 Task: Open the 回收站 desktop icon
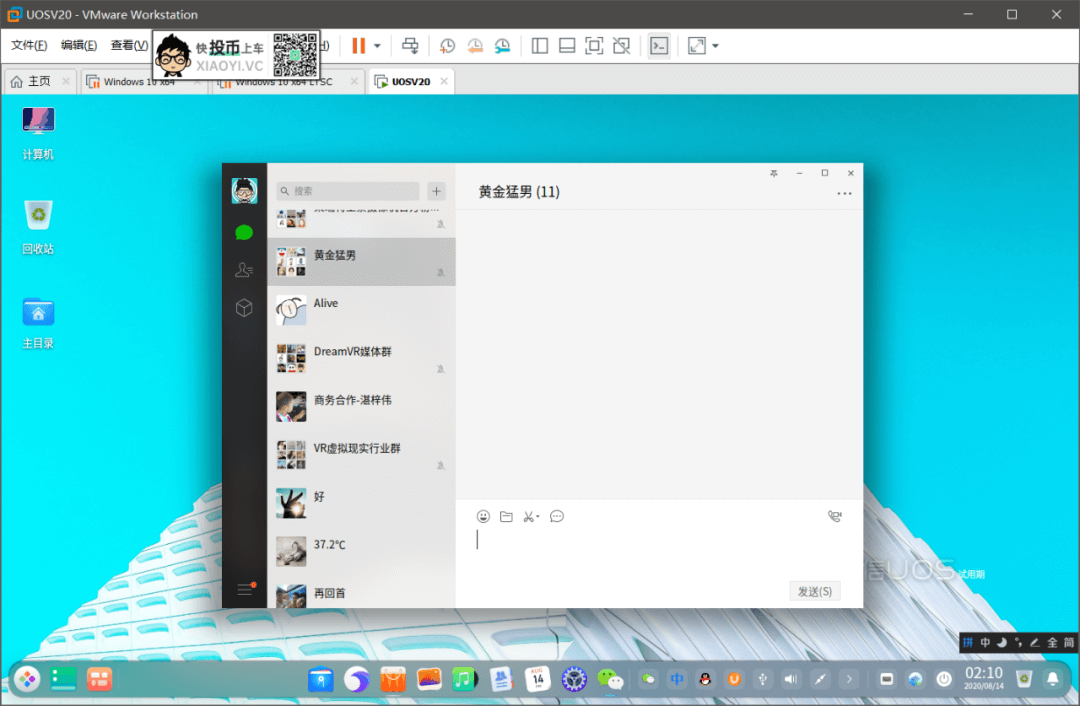click(38, 227)
